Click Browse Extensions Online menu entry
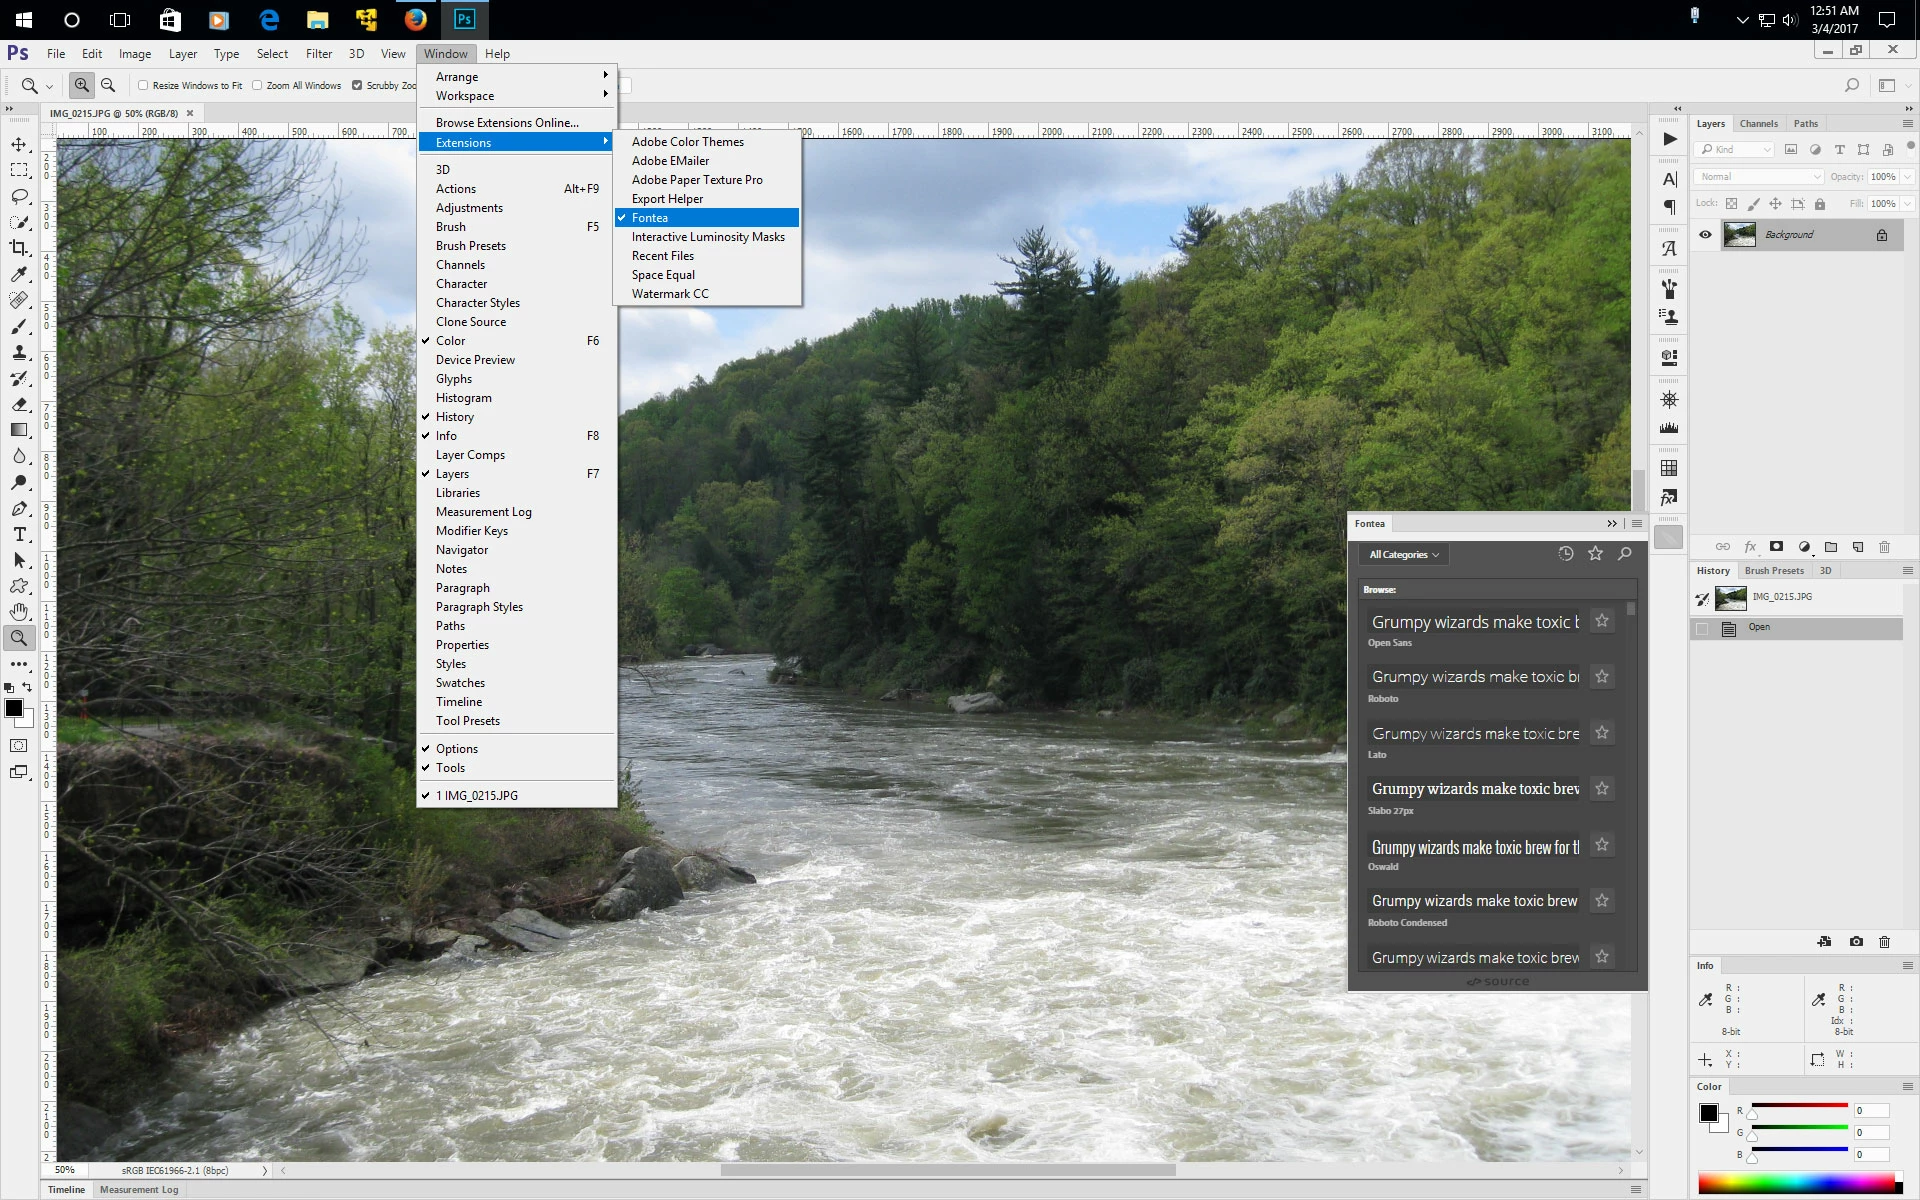This screenshot has height=1200, width=1920. click(x=507, y=123)
